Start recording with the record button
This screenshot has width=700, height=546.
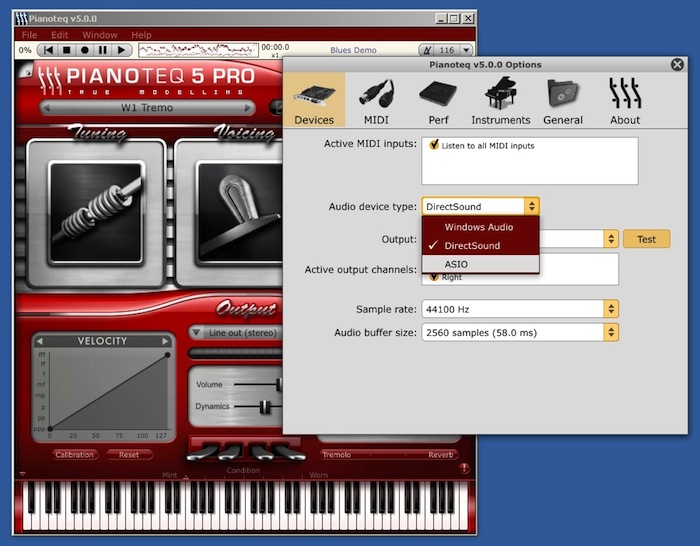click(x=85, y=50)
